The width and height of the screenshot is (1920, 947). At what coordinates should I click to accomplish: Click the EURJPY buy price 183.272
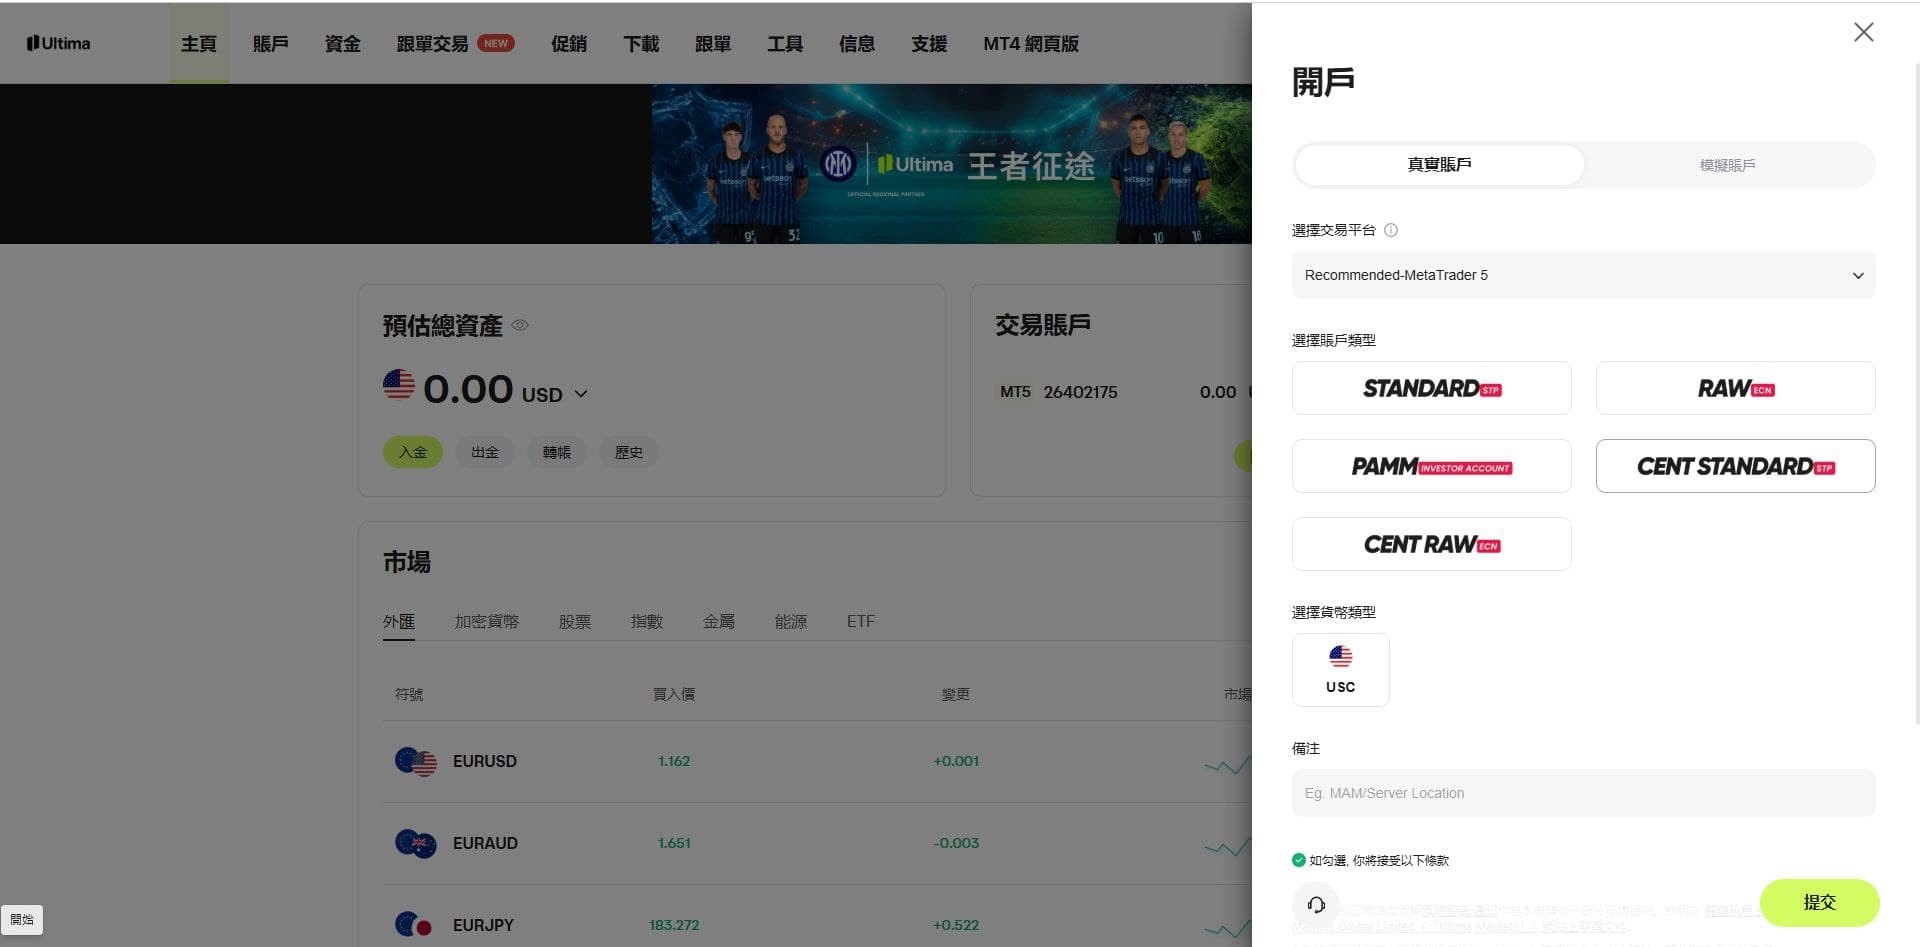674,926
